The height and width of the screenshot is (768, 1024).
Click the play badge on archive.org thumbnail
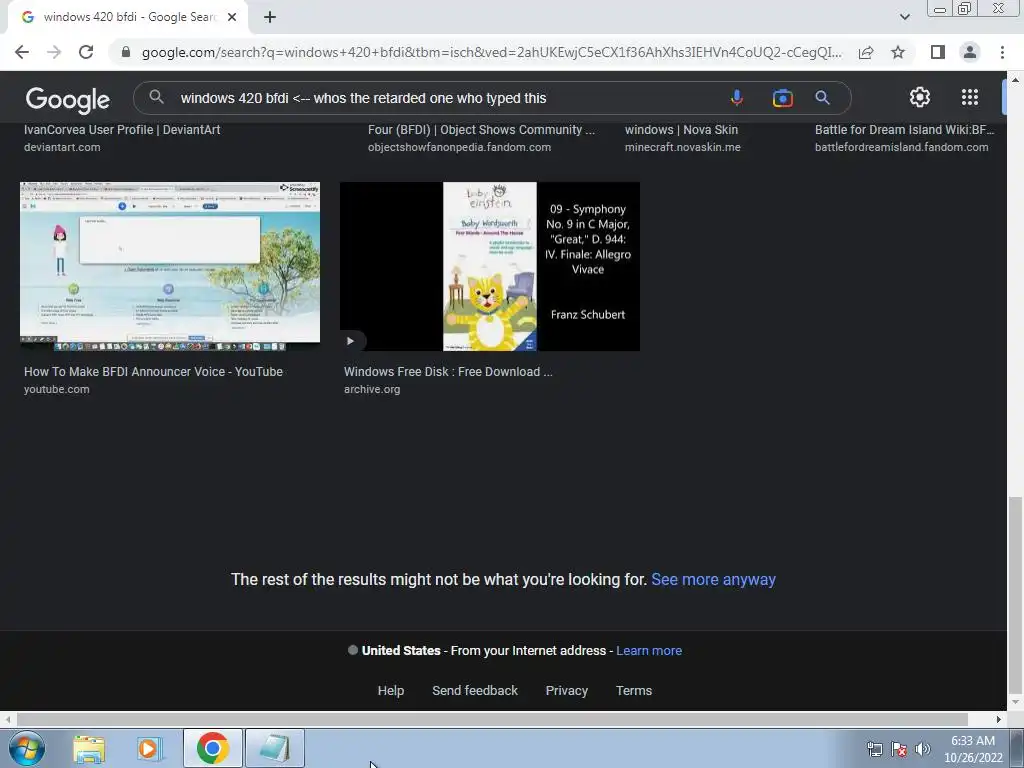click(x=351, y=341)
